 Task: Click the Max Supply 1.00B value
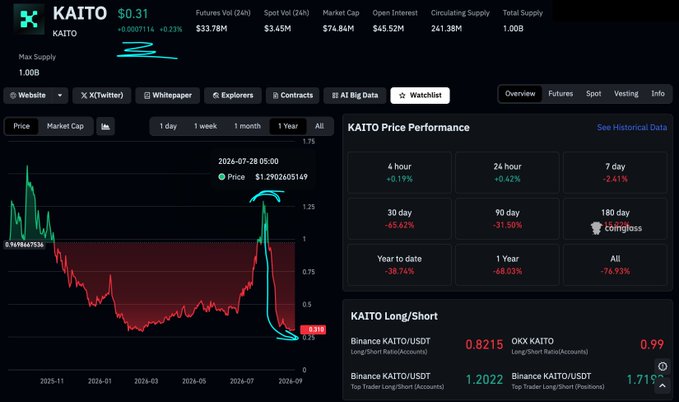[29, 73]
